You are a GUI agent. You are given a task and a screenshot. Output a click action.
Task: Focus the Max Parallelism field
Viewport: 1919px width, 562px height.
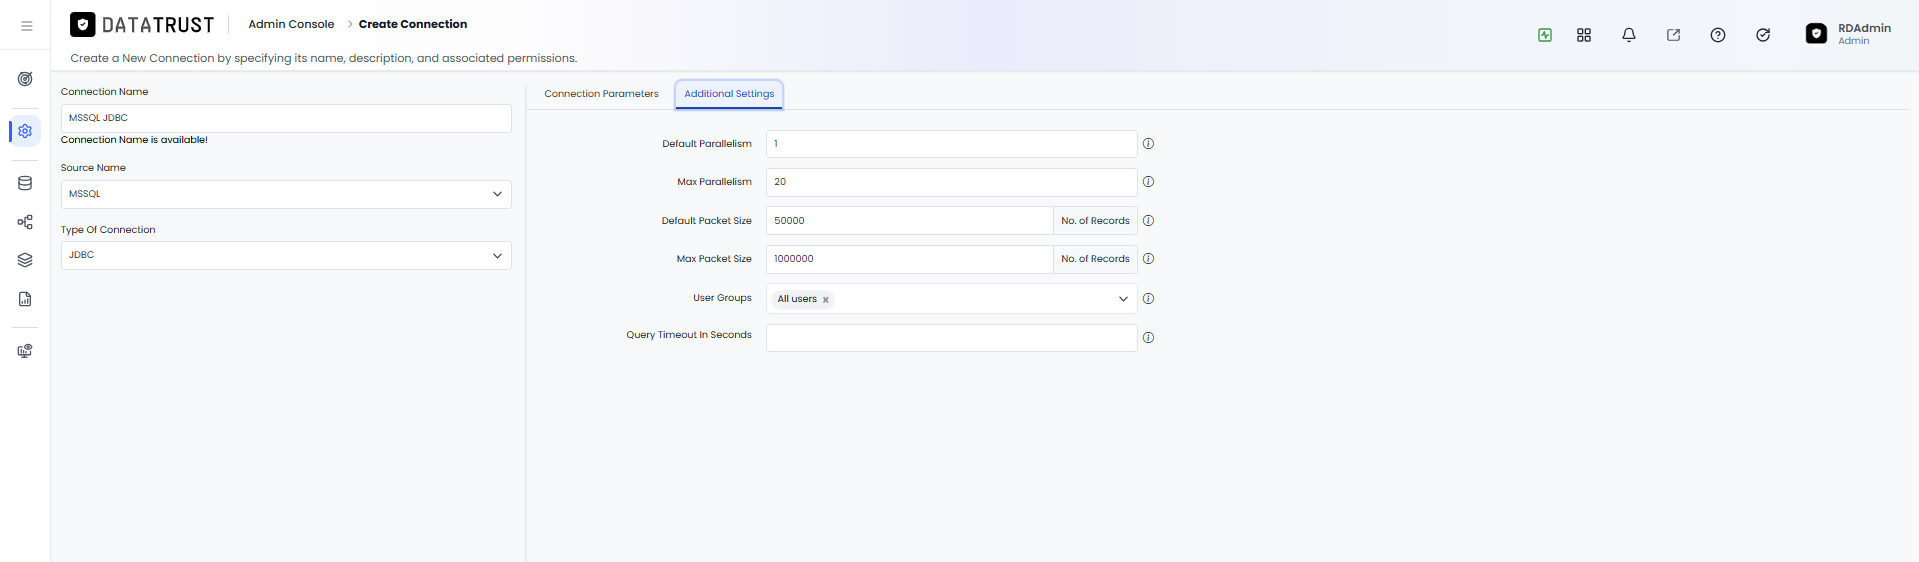951,182
